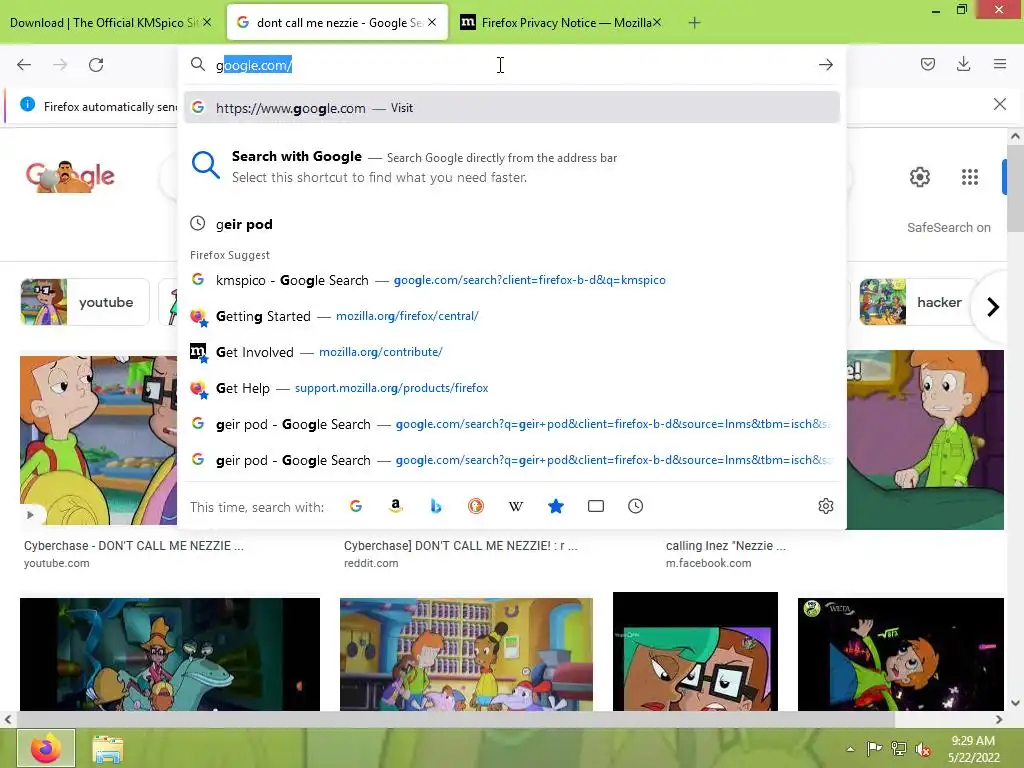Image resolution: width=1024 pixels, height=768 pixels.
Task: Go back to the previous page
Action: [x=24, y=65]
